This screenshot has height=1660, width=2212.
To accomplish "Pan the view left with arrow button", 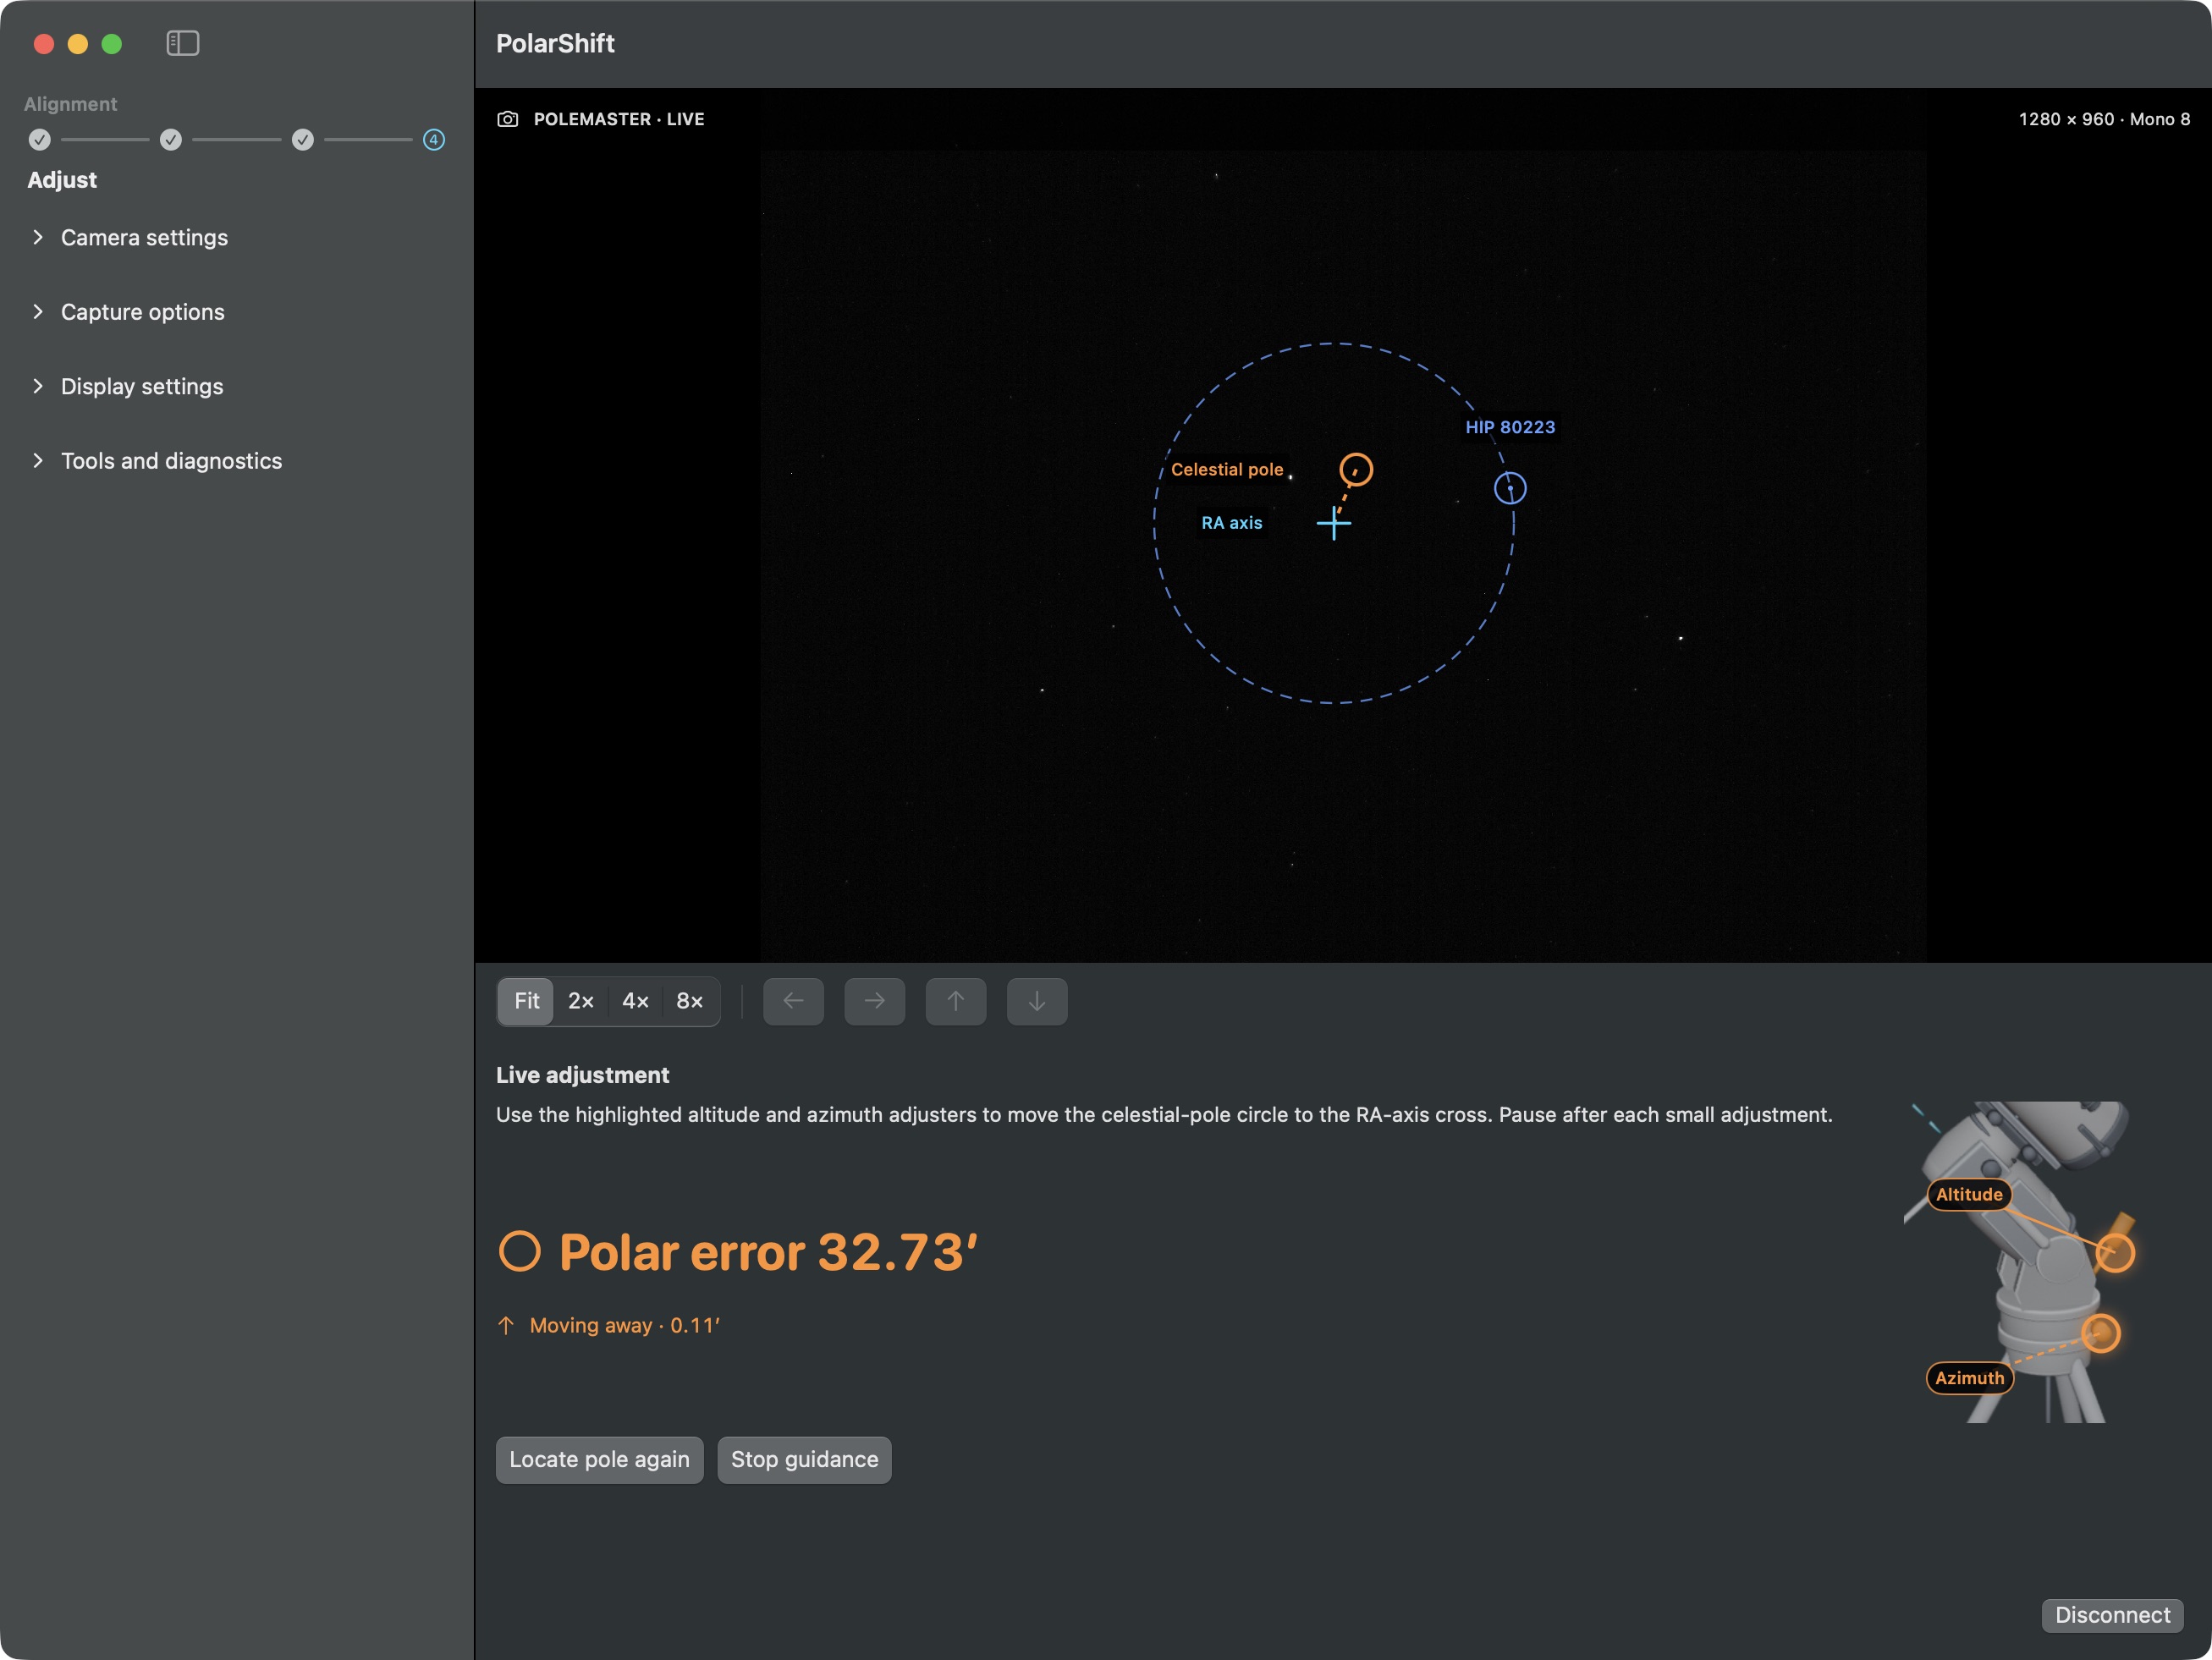I will (793, 1001).
